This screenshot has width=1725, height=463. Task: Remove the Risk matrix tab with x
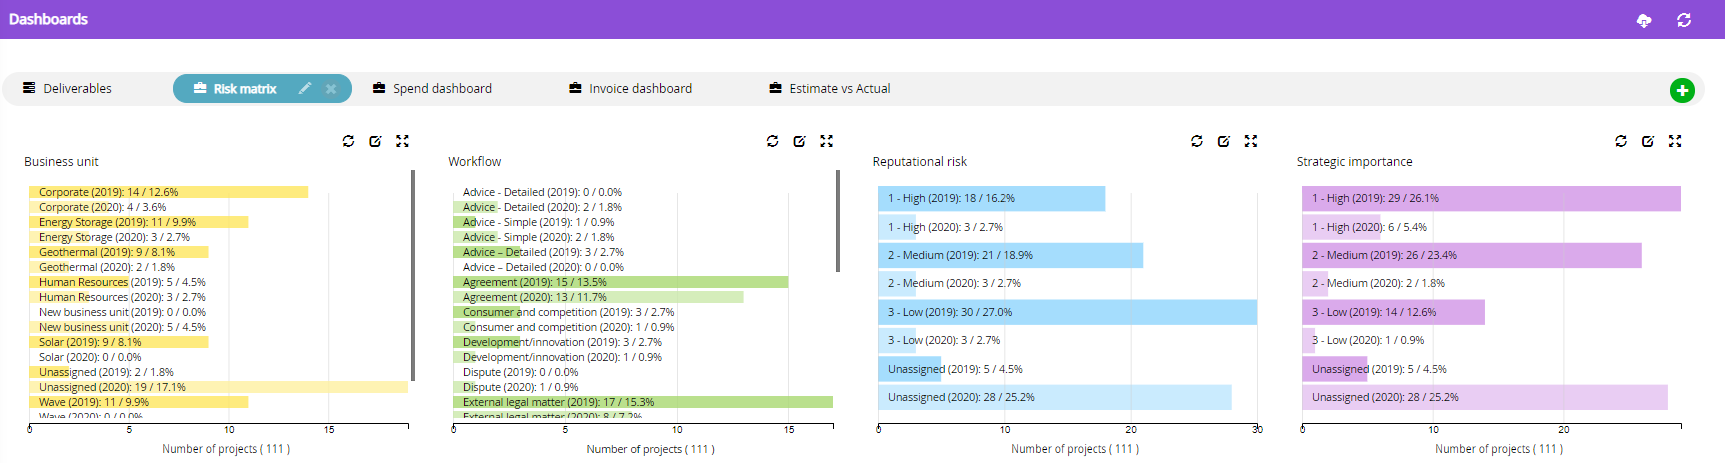(x=331, y=88)
